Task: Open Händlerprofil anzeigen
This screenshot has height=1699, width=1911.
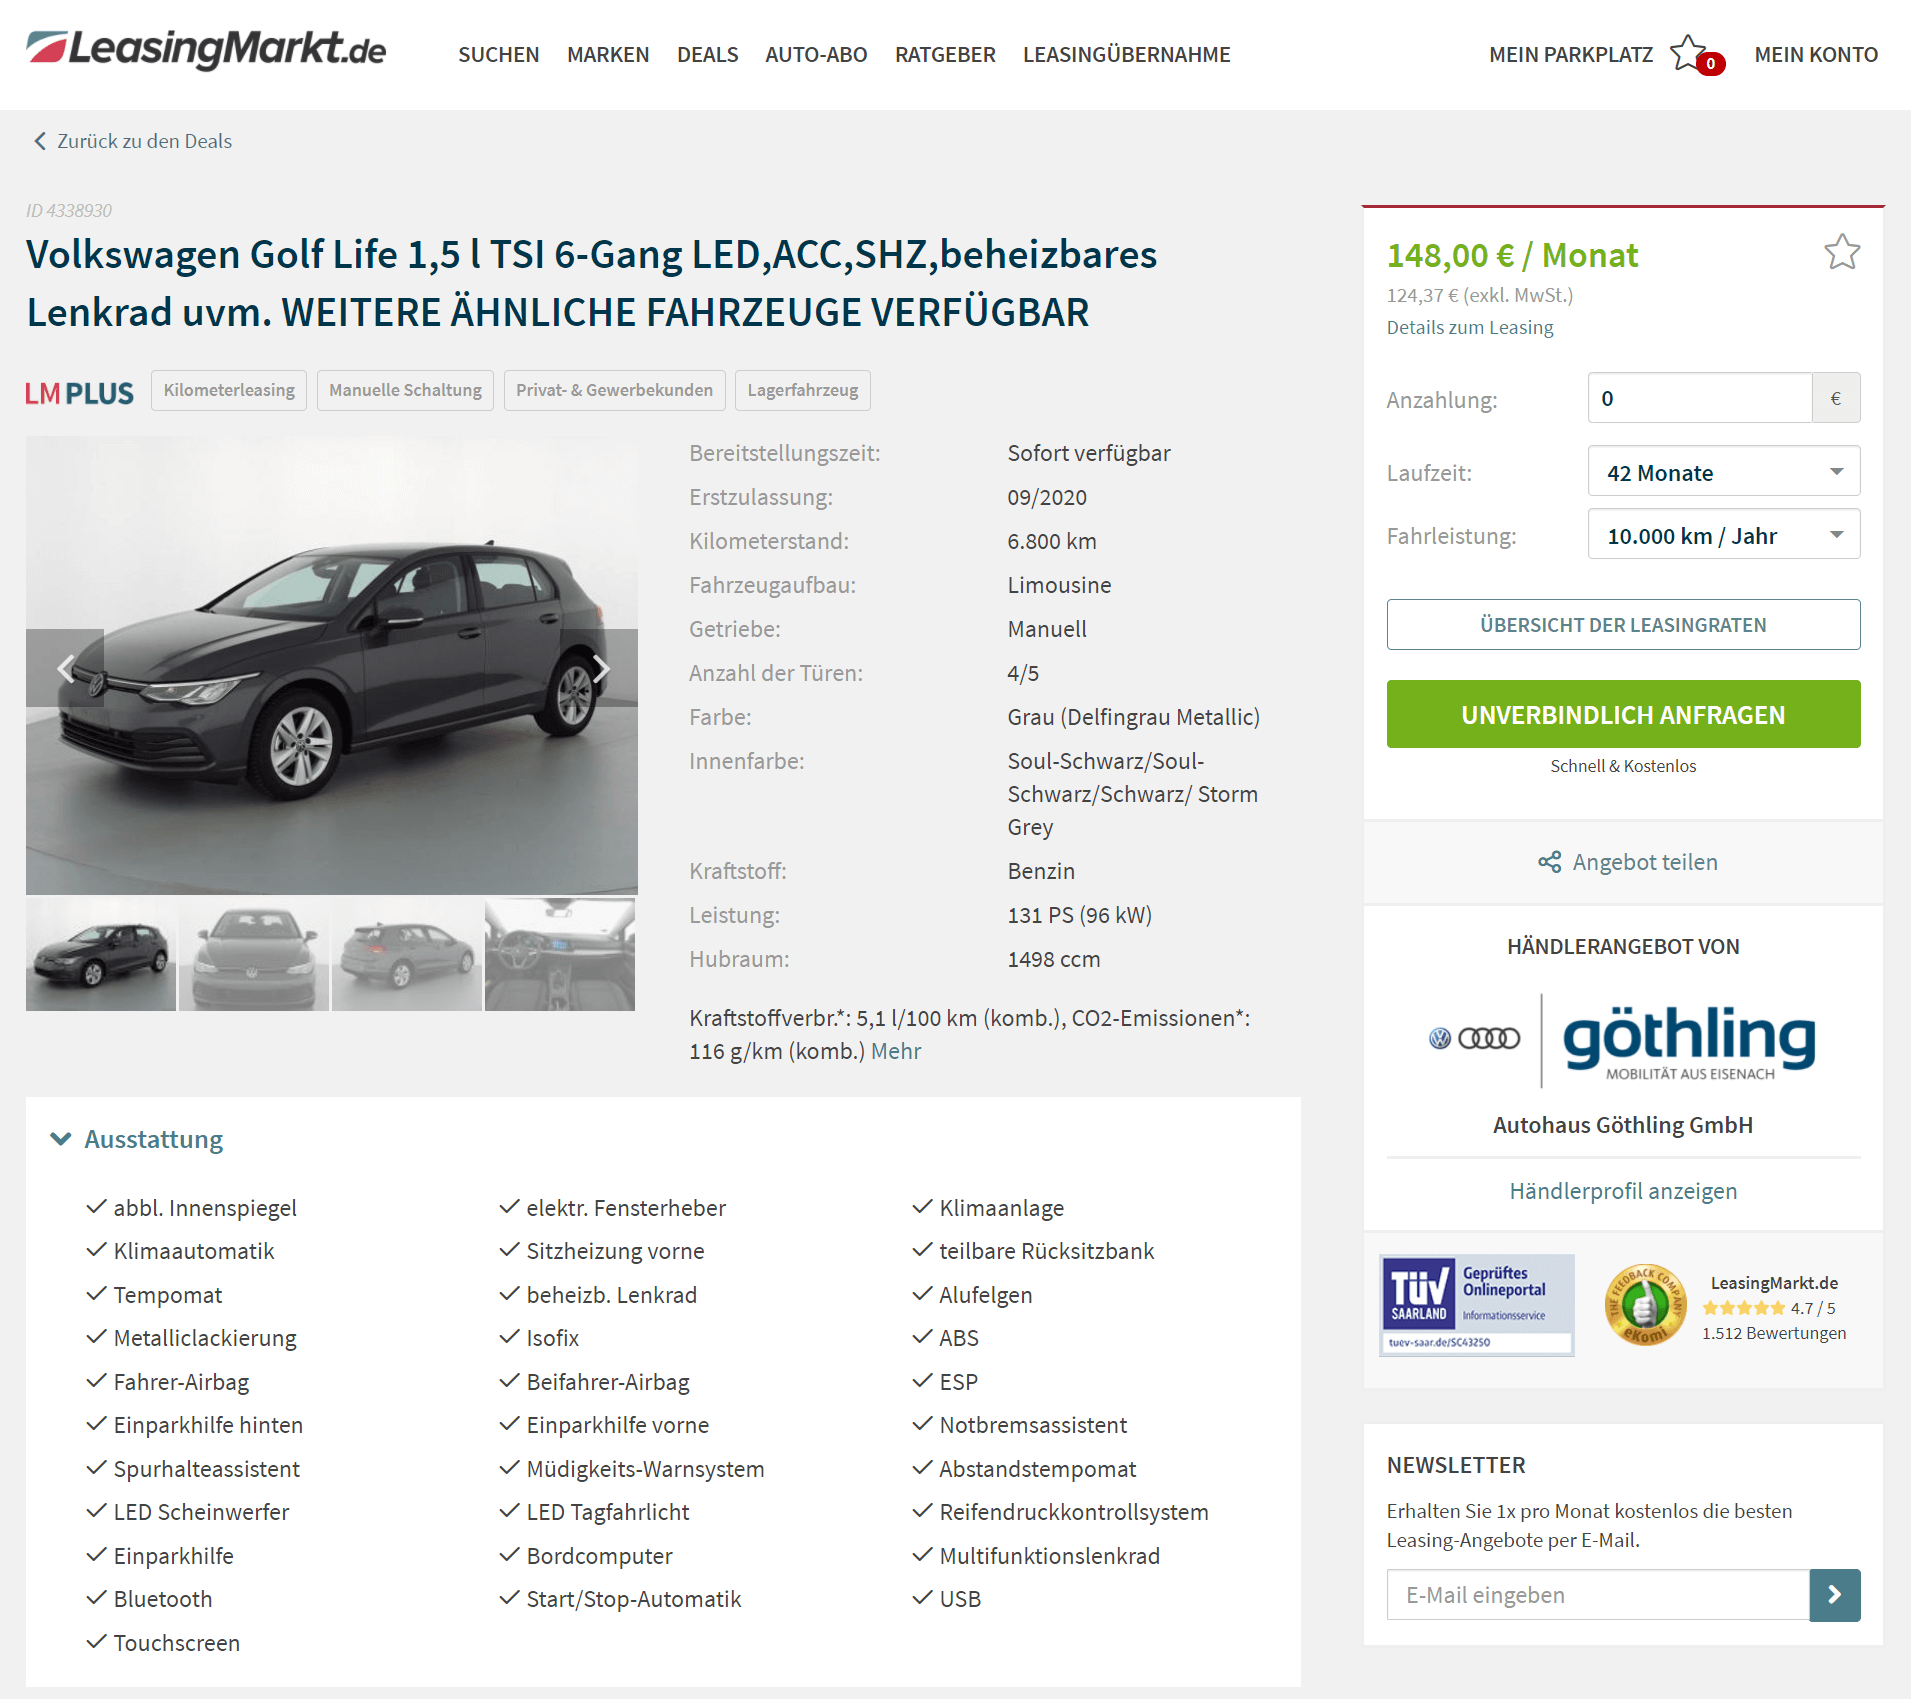Action: [x=1623, y=1191]
